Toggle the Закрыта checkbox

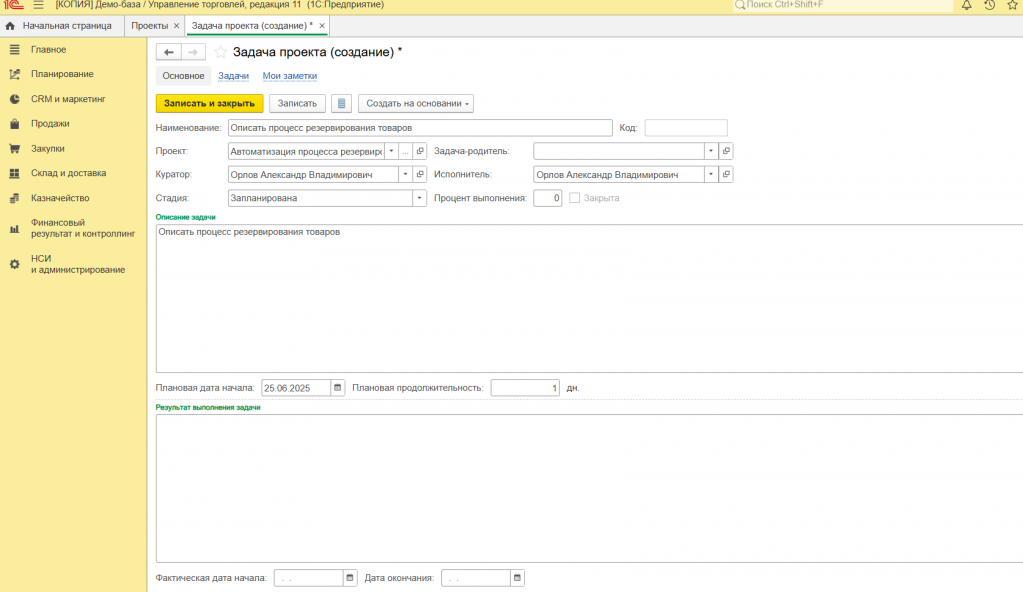tap(574, 198)
